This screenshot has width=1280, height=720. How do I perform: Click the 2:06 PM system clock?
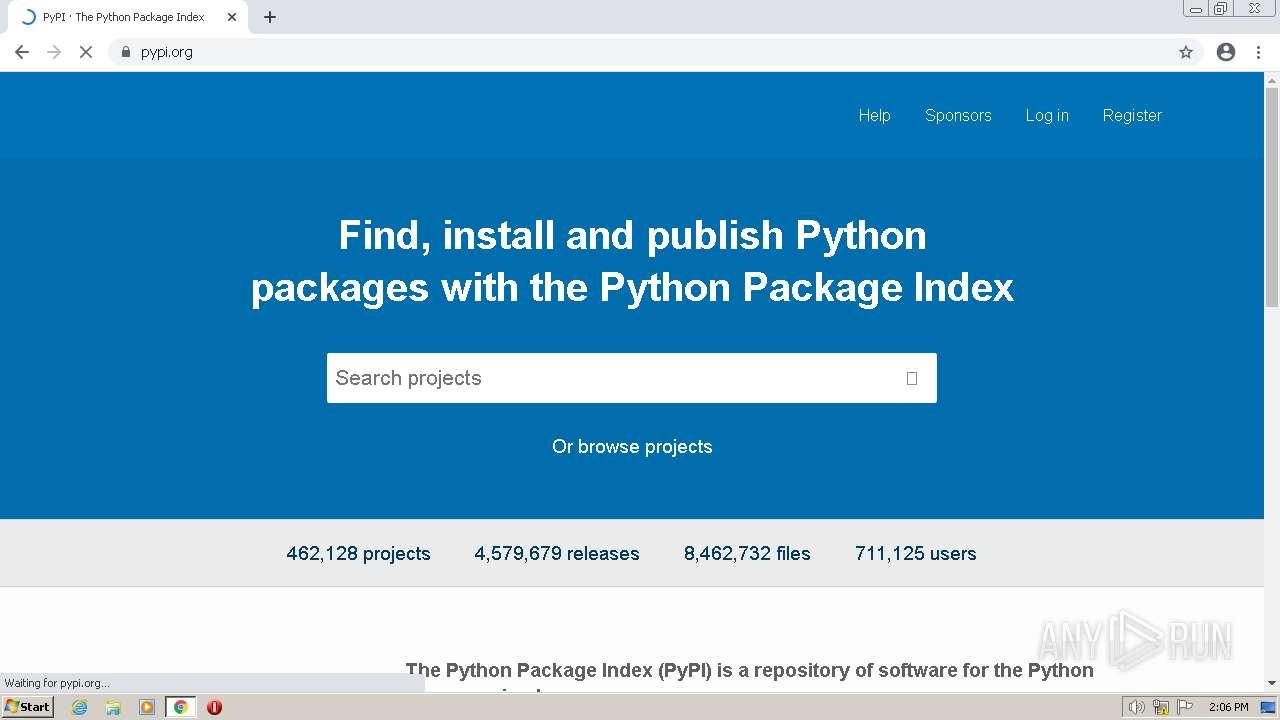[x=1229, y=707]
